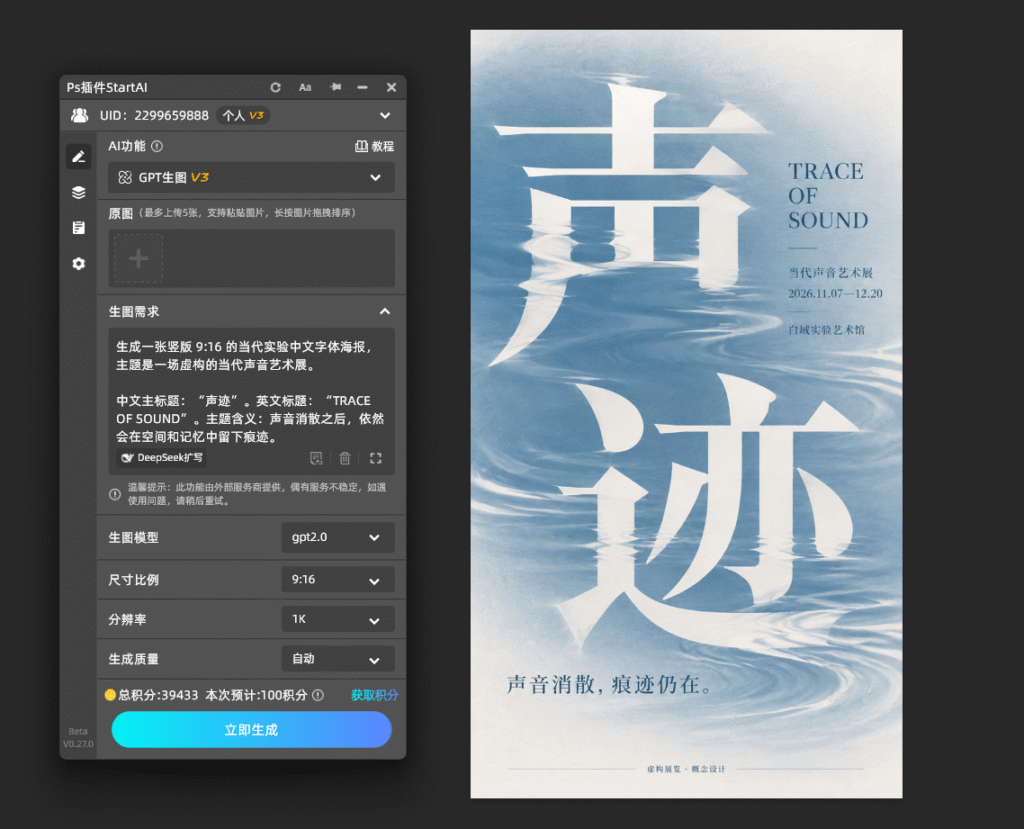Open the 尺寸比例 9:16 dropdown
Screen dimensions: 1024x829
338,579
